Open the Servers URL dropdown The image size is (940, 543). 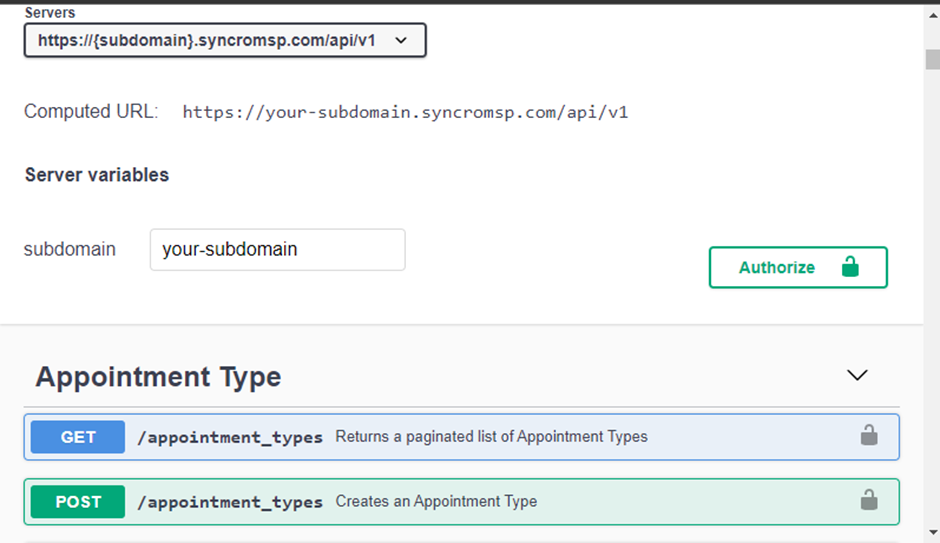225,40
